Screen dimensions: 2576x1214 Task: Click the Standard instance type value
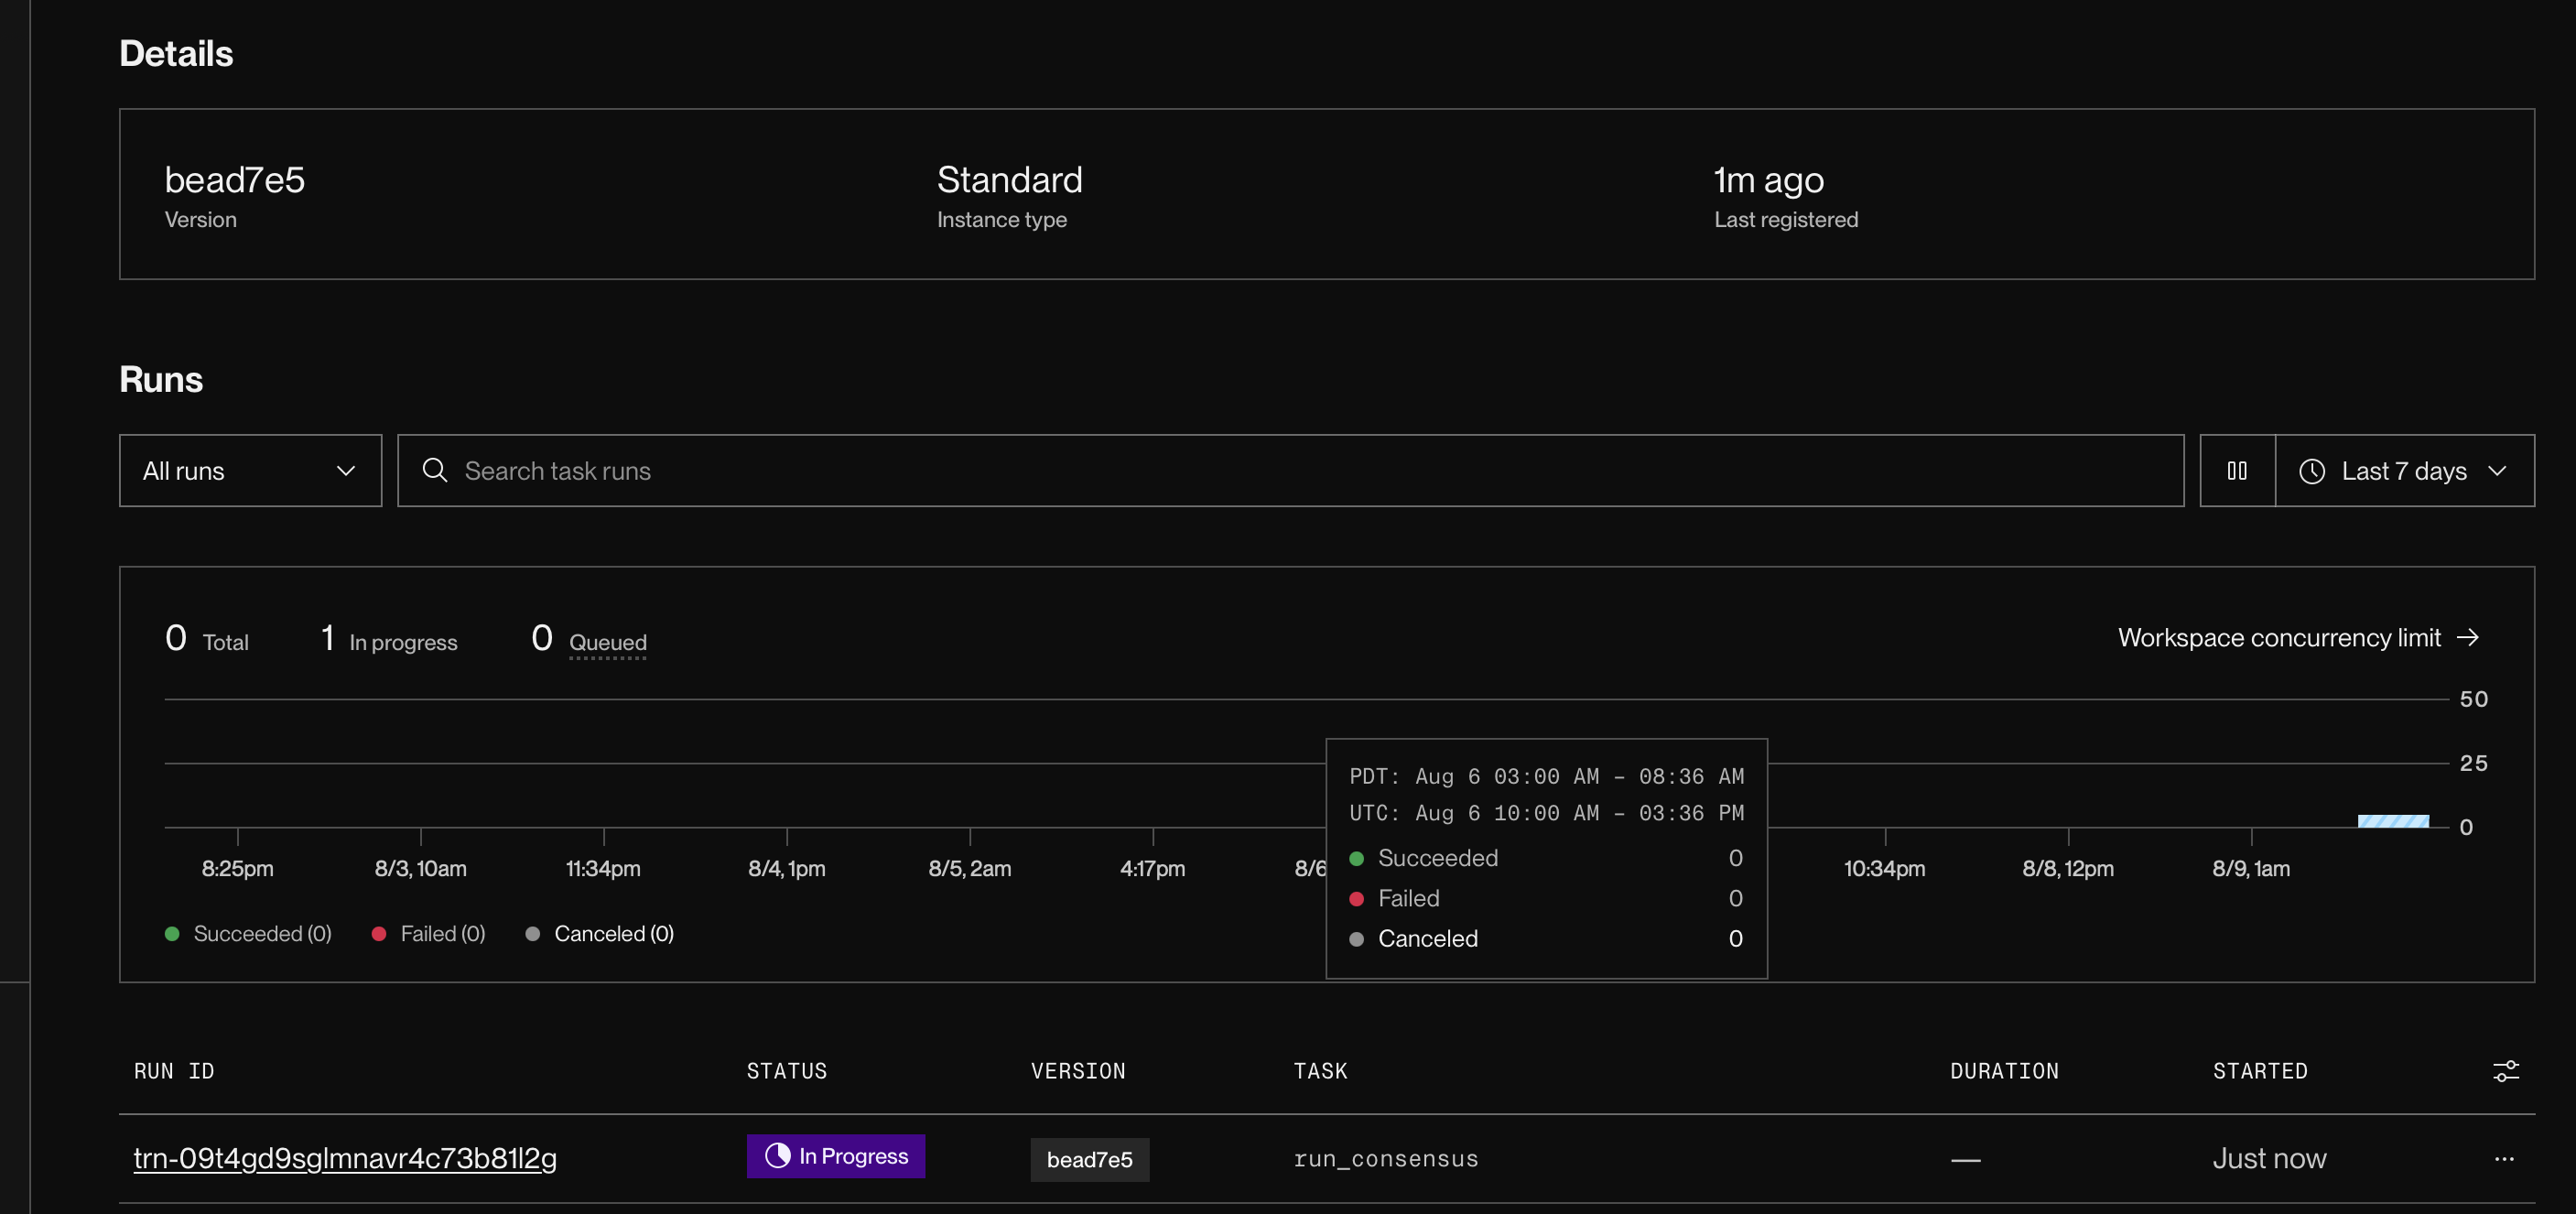click(x=1010, y=180)
